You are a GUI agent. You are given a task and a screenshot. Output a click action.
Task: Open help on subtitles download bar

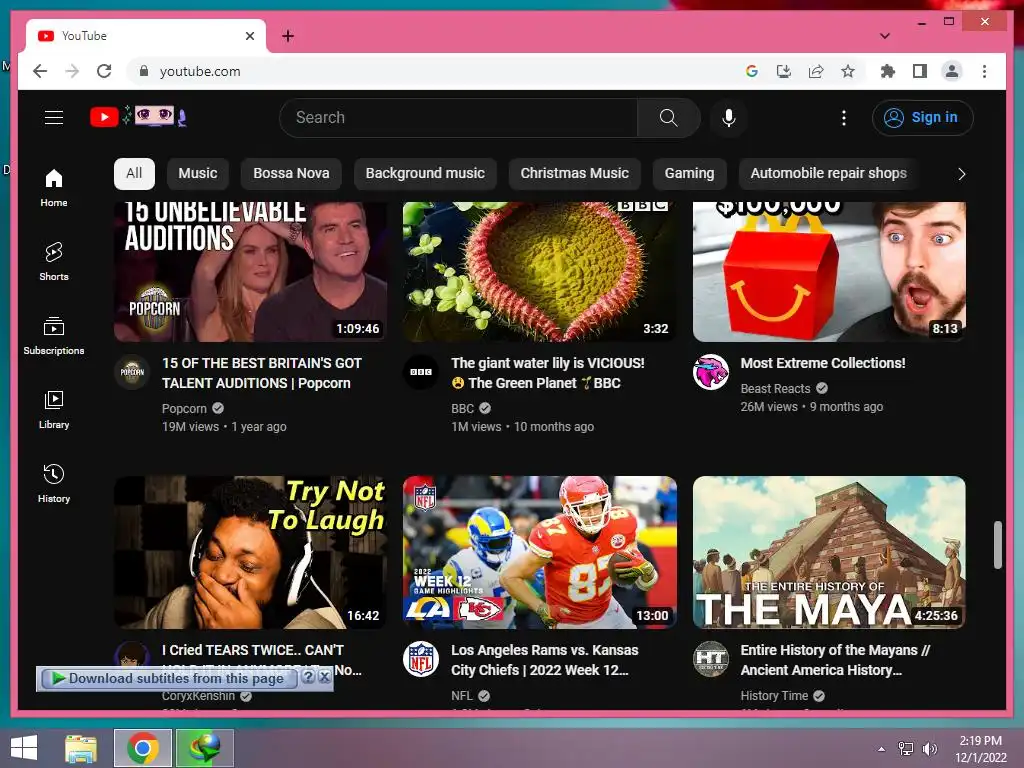click(308, 677)
